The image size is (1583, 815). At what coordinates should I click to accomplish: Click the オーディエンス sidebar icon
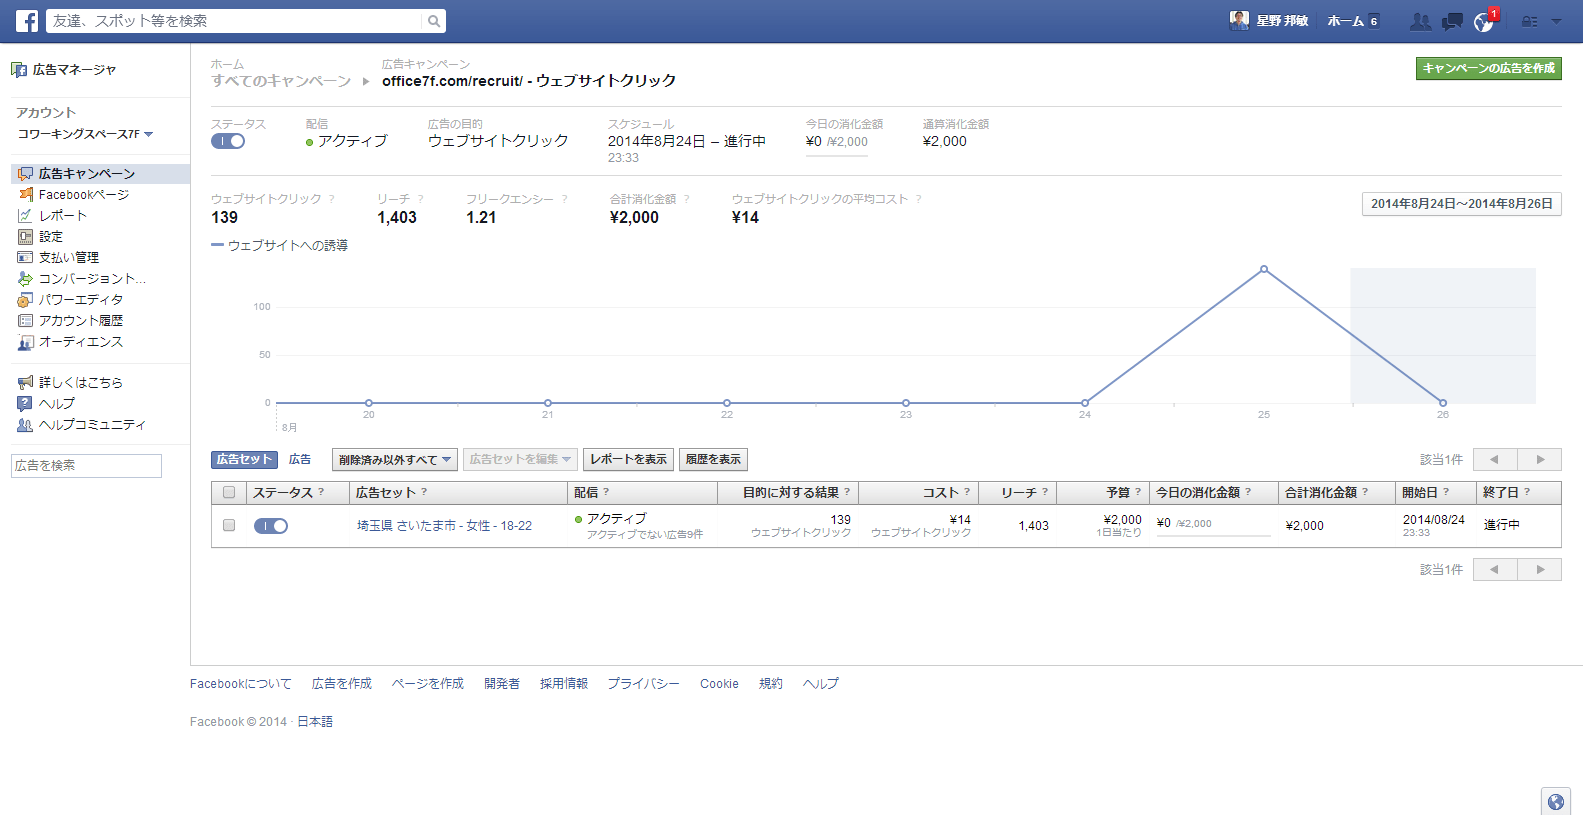click(x=25, y=342)
